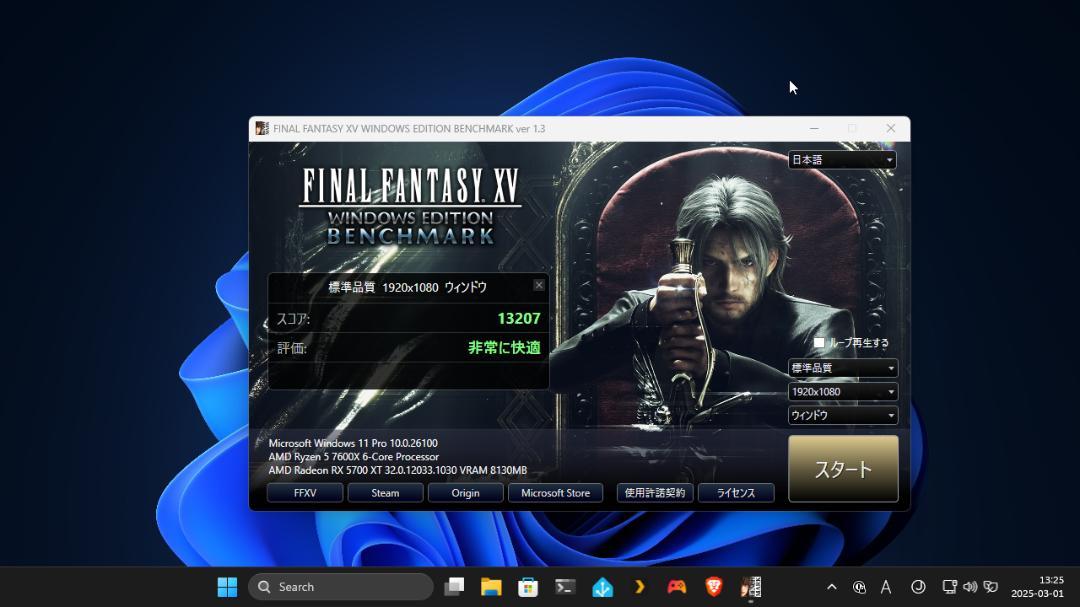The image size is (1080, 607).
Task: Click the rating text 非常に快適
Action: (504, 348)
